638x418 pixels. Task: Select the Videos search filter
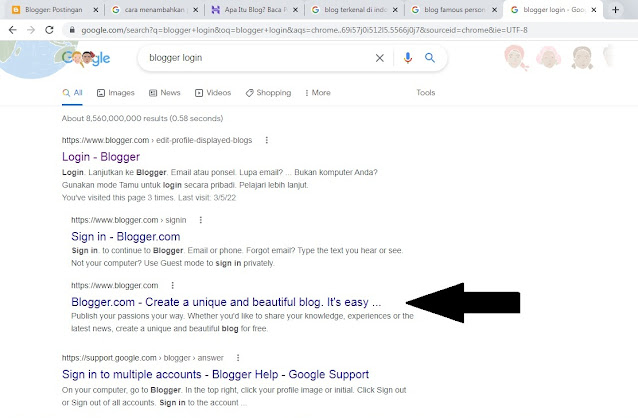[213, 93]
